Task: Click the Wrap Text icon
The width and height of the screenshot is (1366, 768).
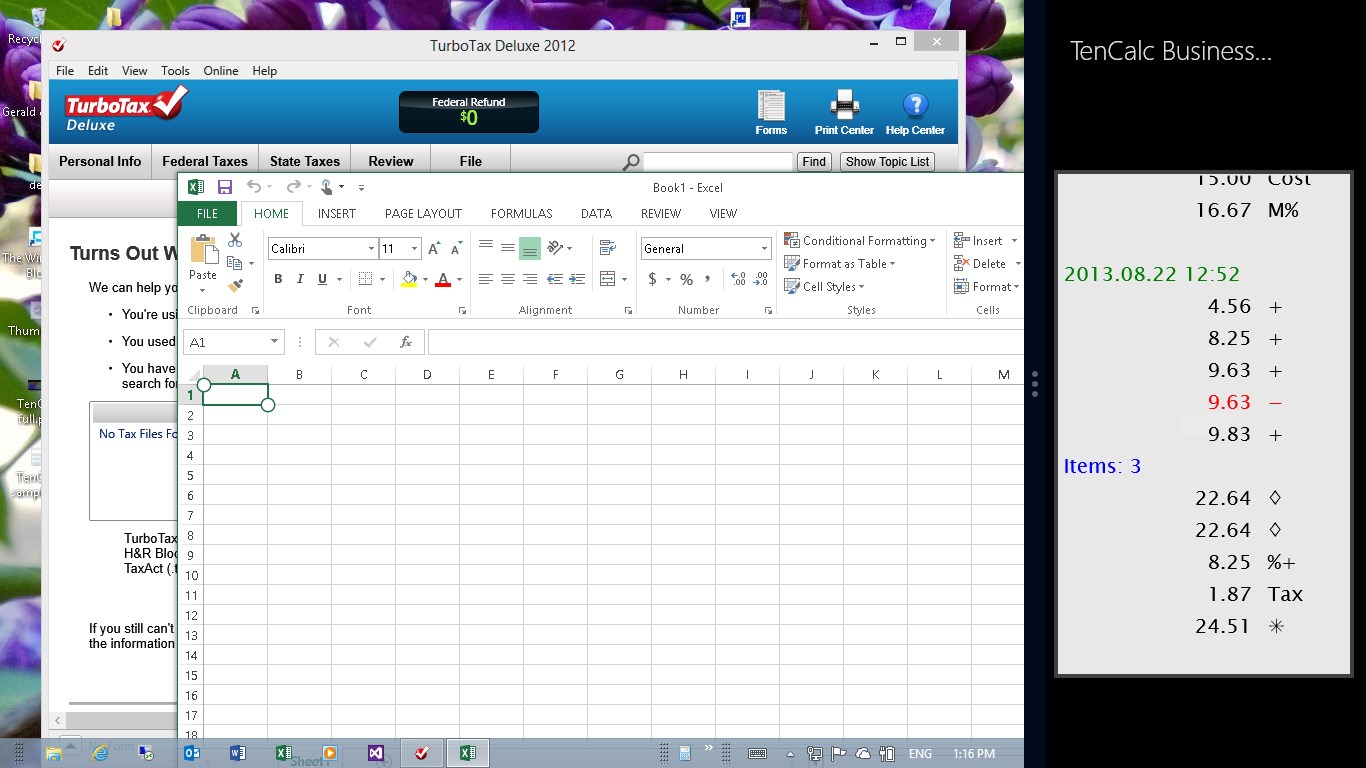Action: (x=607, y=248)
